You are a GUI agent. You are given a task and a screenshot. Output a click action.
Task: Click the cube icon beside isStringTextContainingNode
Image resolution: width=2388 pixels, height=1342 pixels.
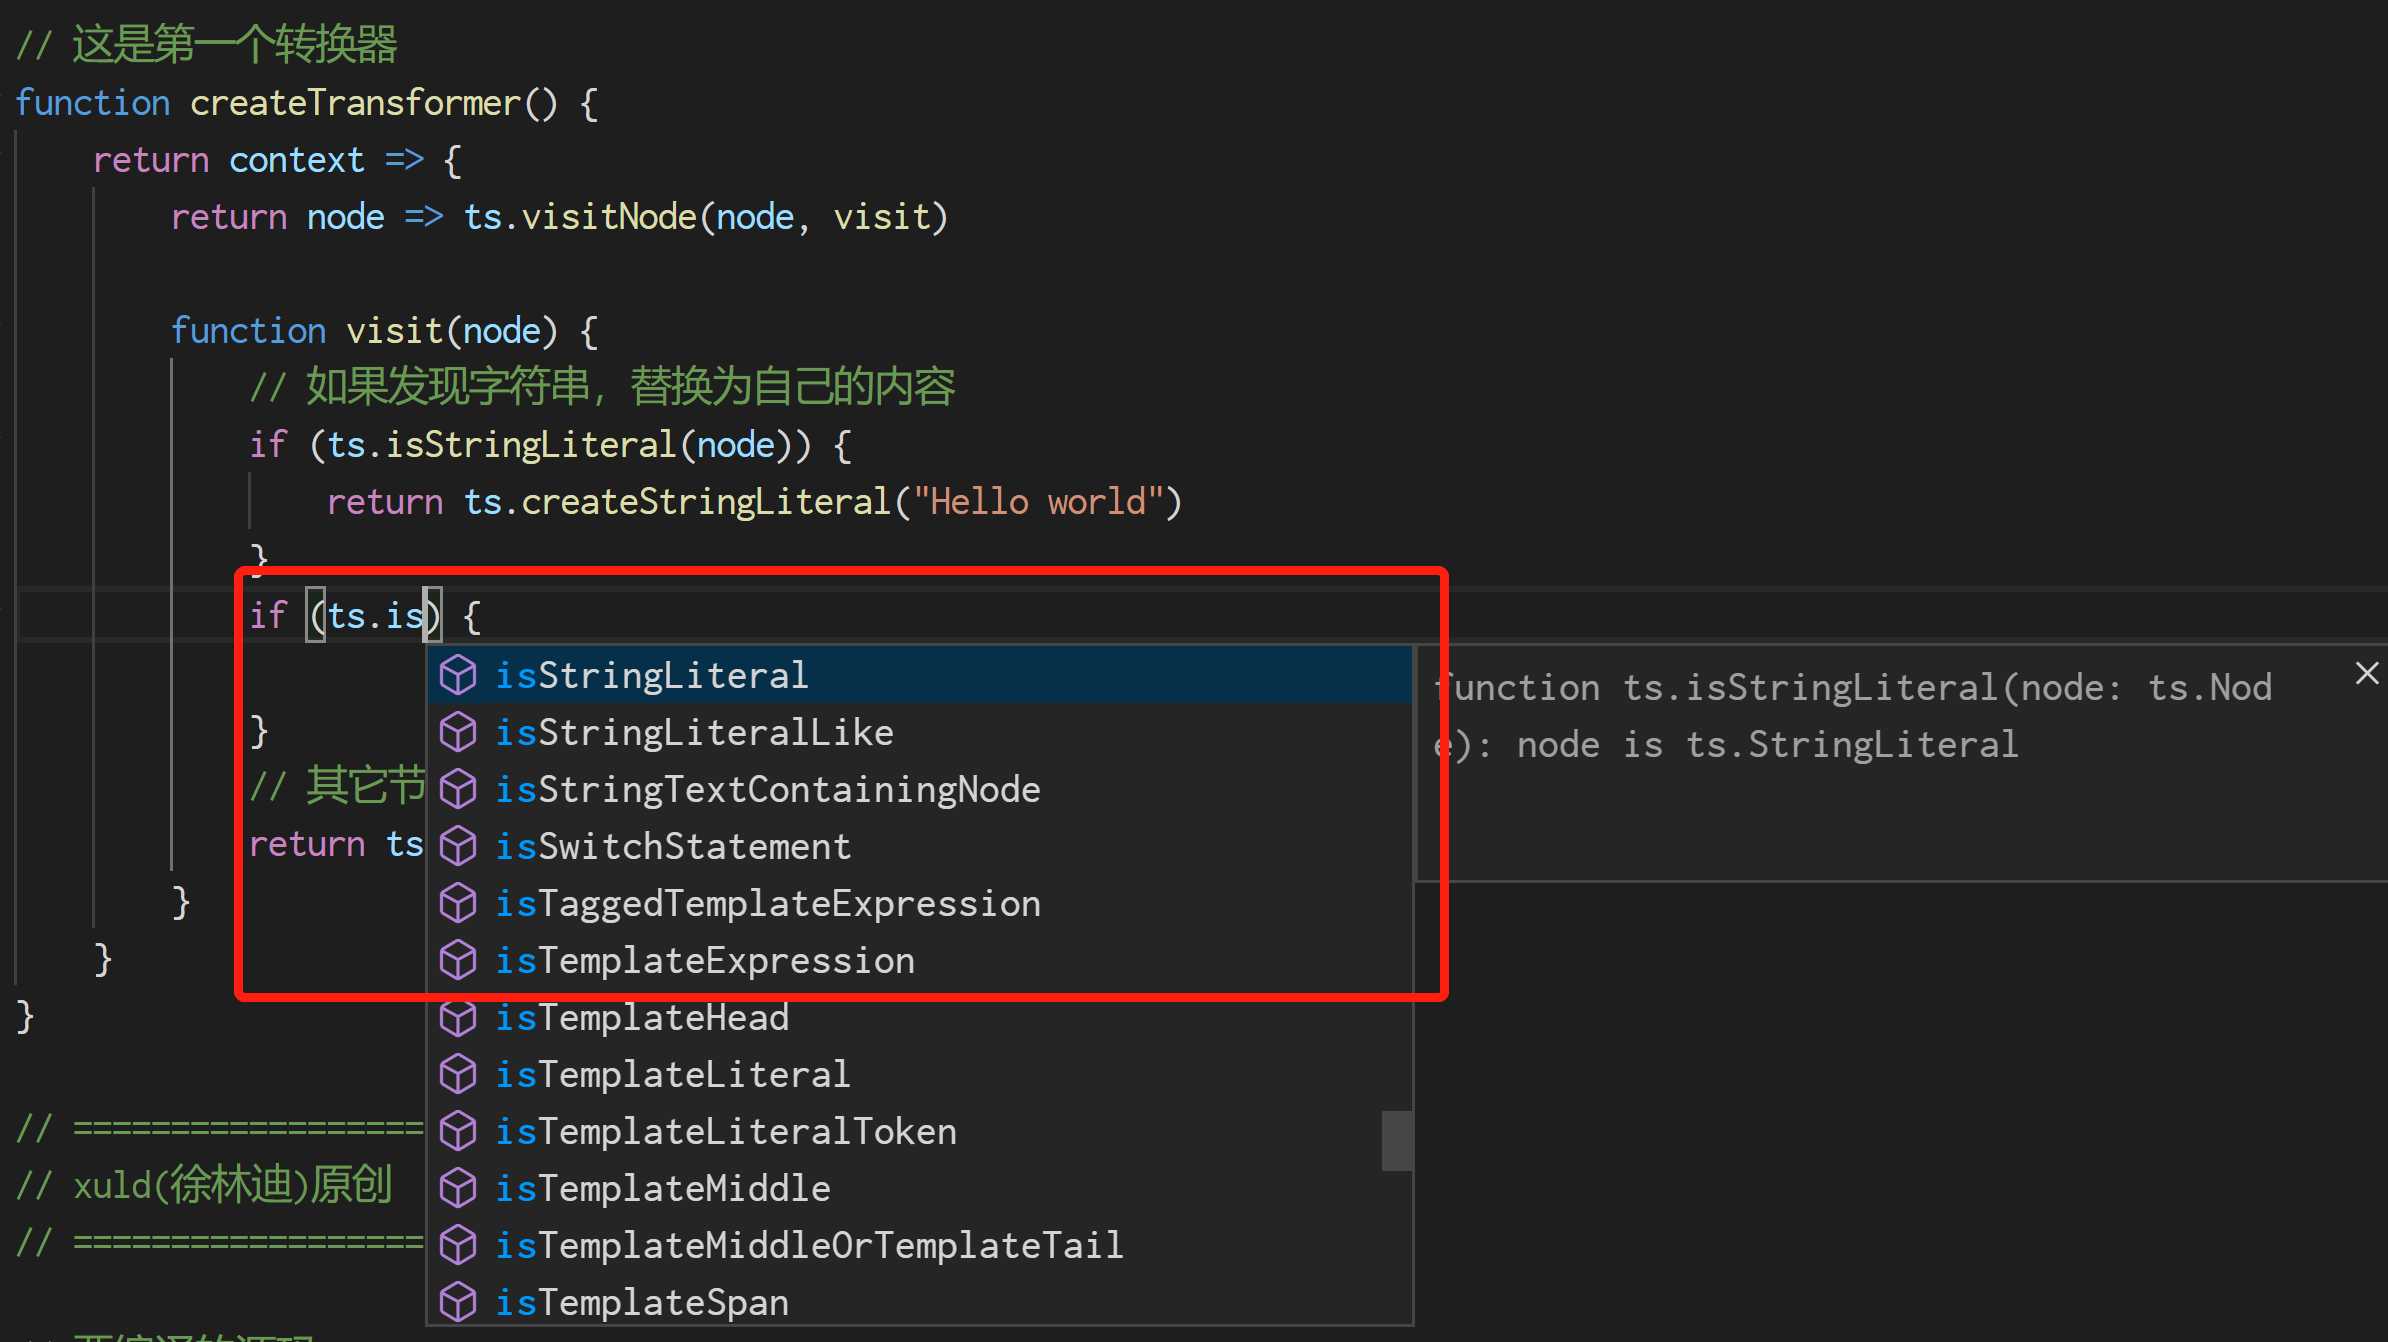(x=458, y=789)
